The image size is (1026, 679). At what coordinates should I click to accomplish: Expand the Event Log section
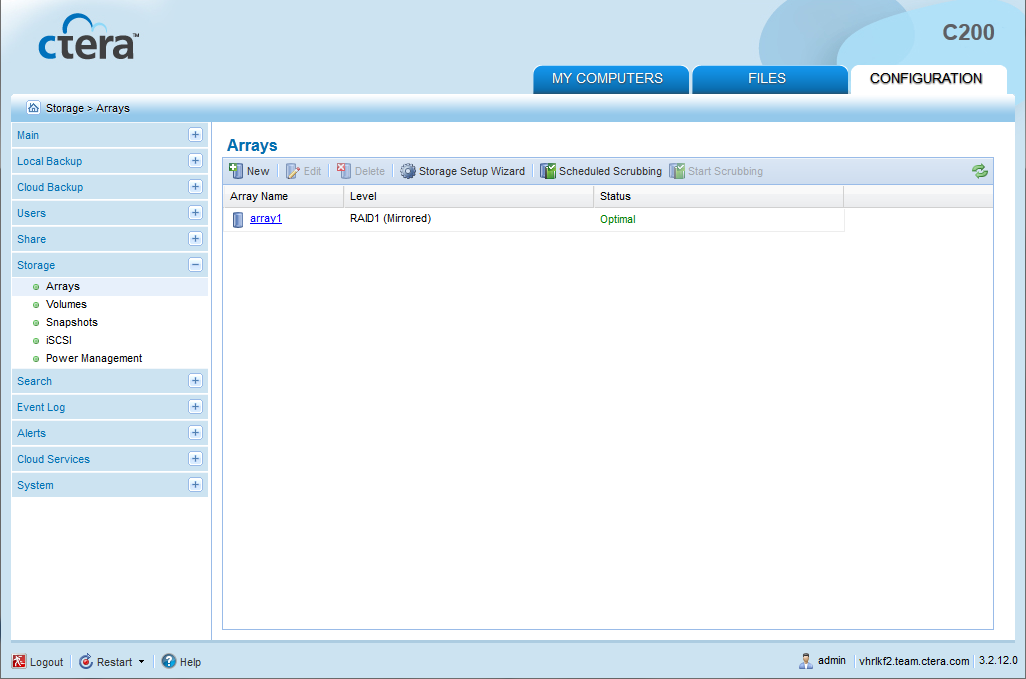coord(195,407)
